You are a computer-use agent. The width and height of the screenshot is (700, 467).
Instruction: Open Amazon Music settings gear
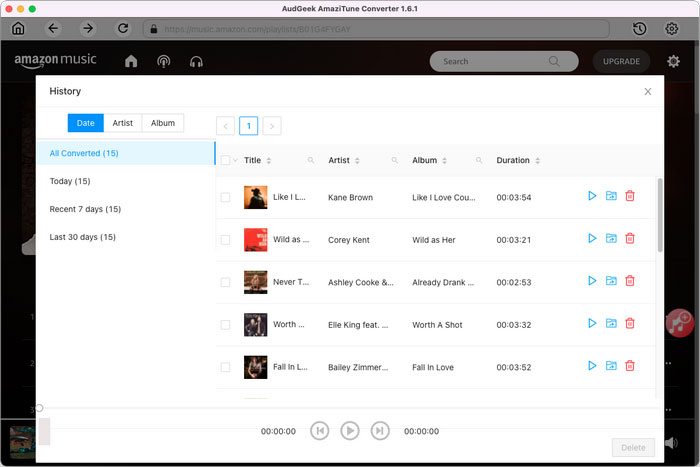click(x=673, y=61)
